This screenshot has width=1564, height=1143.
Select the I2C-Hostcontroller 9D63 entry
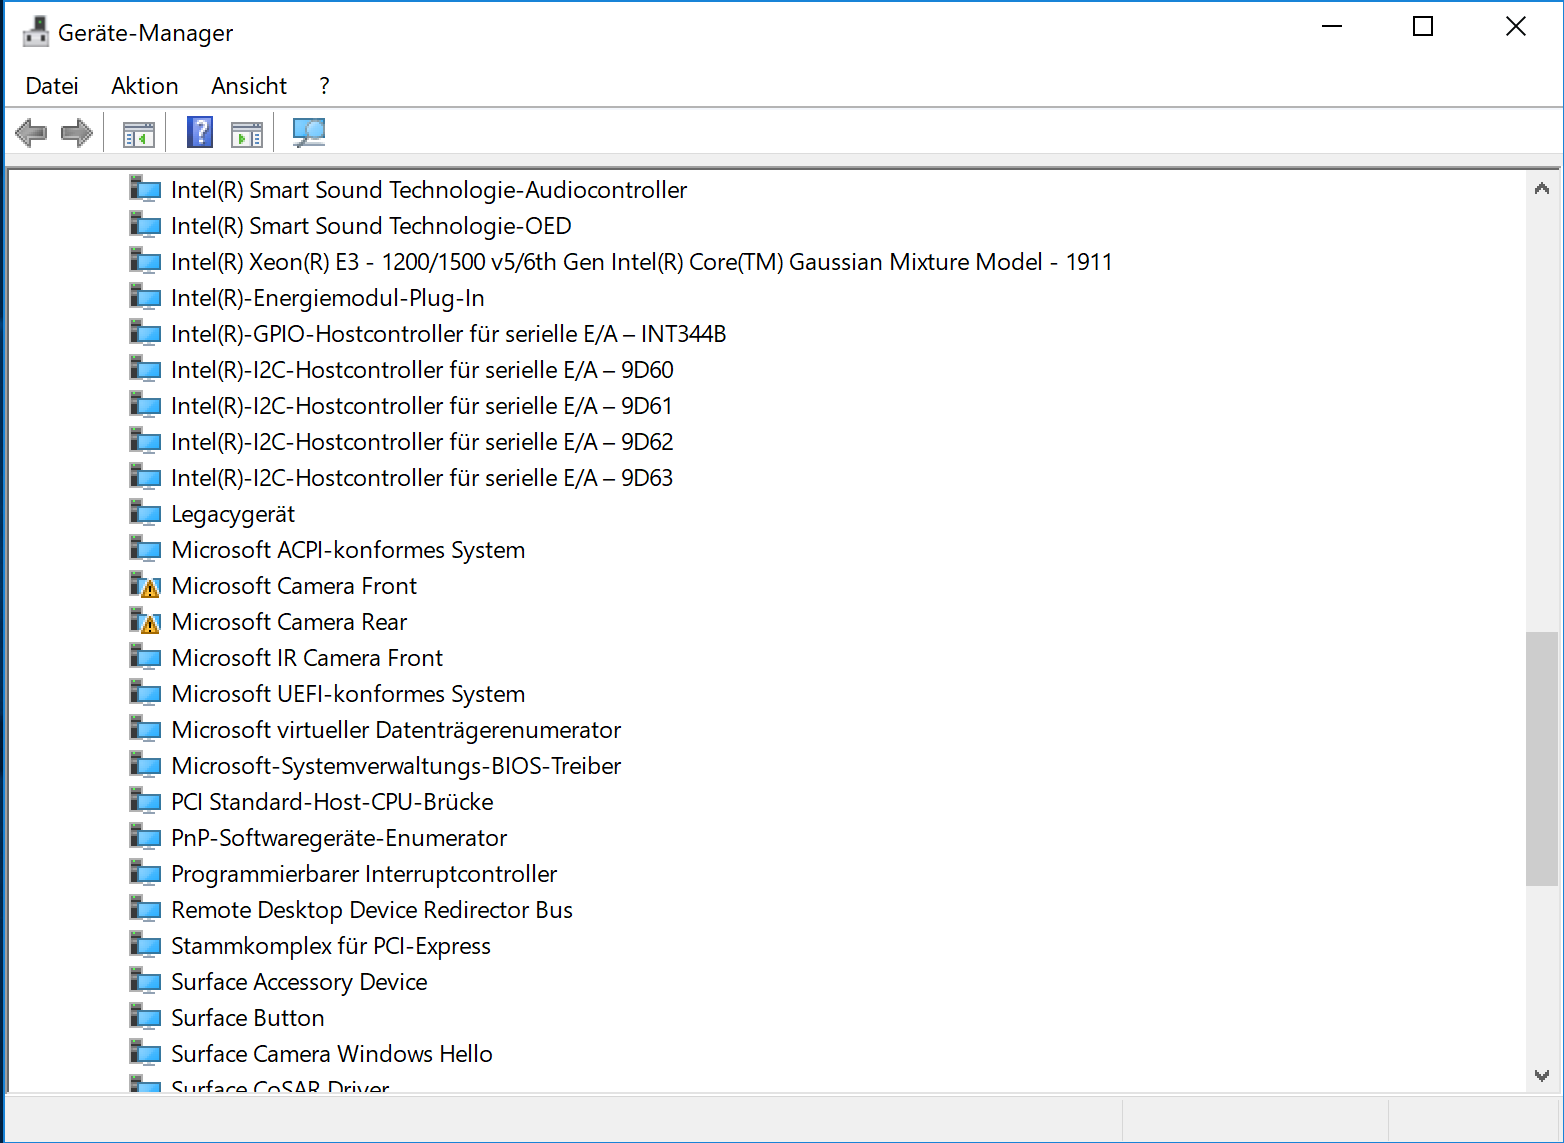(422, 478)
